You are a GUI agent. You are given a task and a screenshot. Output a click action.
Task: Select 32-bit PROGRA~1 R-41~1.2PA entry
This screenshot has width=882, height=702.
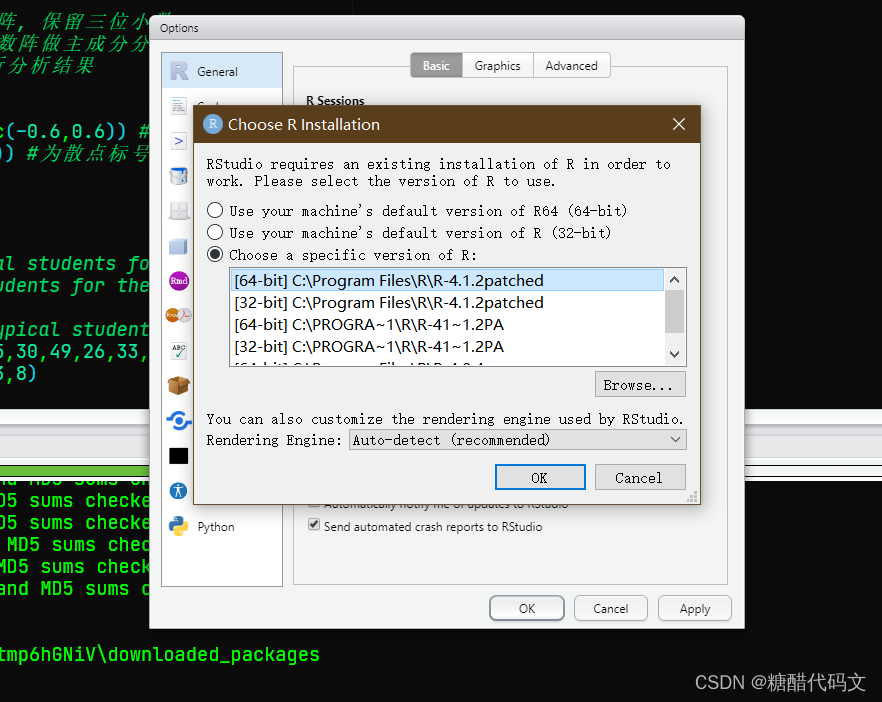[447, 346]
